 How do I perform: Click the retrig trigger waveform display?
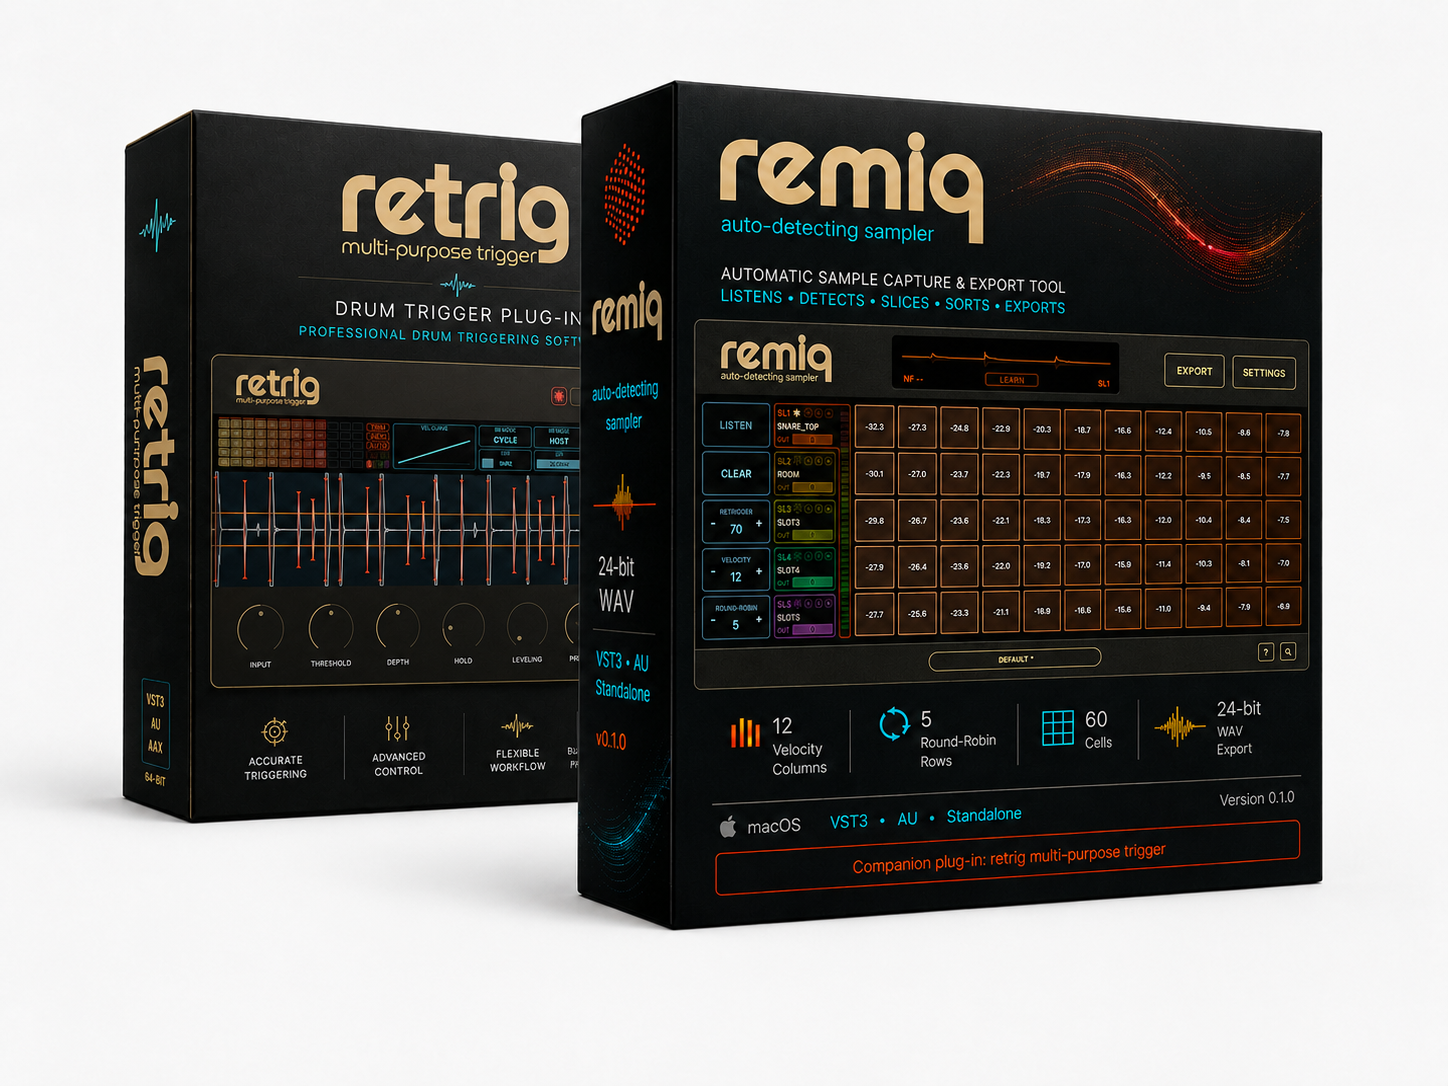pyautogui.click(x=397, y=530)
